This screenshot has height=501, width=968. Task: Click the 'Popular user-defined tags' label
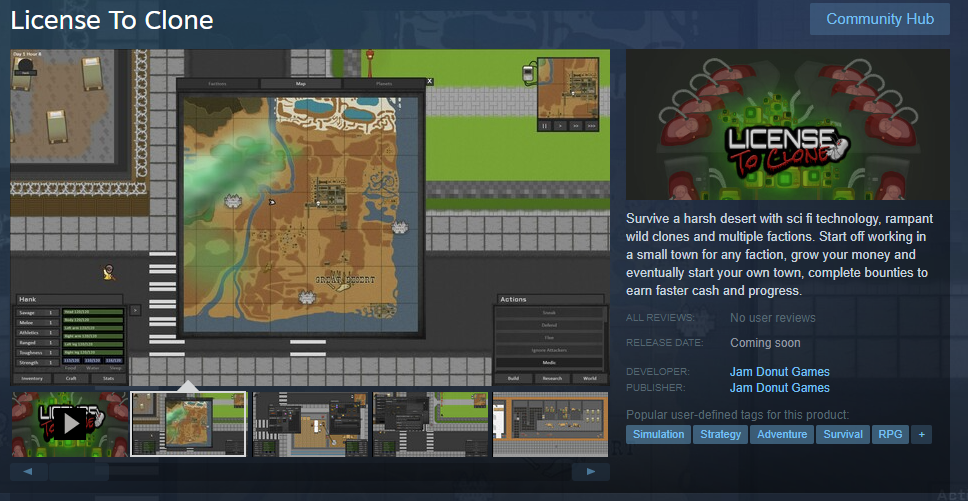pos(738,415)
